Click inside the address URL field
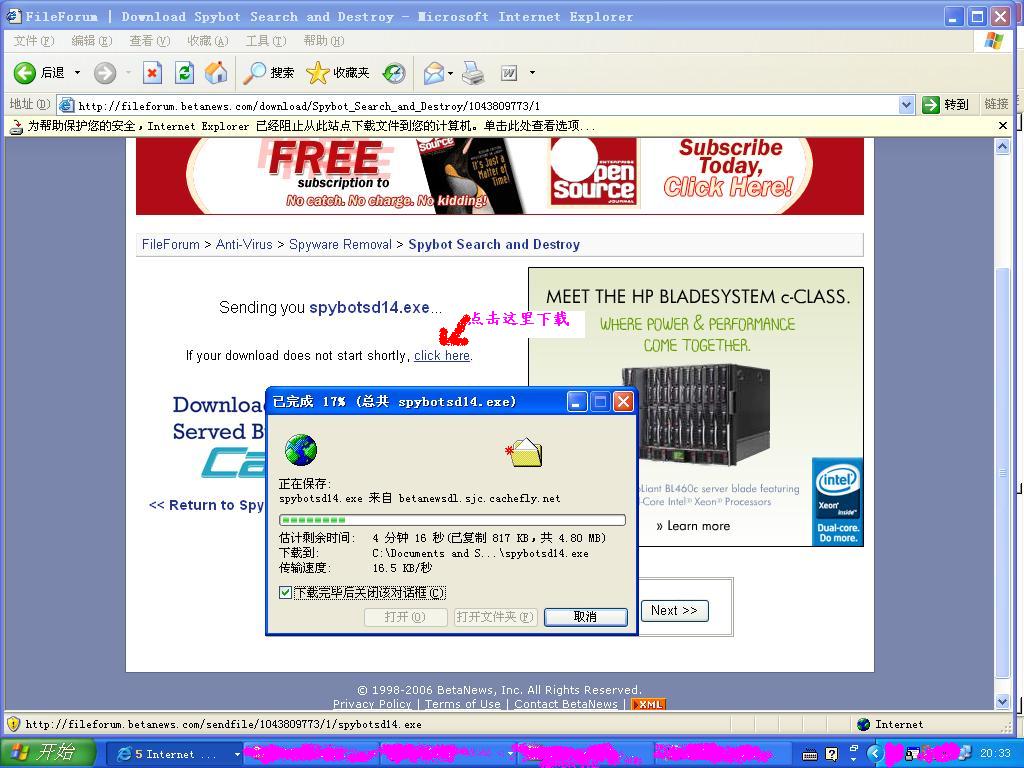The image size is (1024, 768). tap(487, 105)
